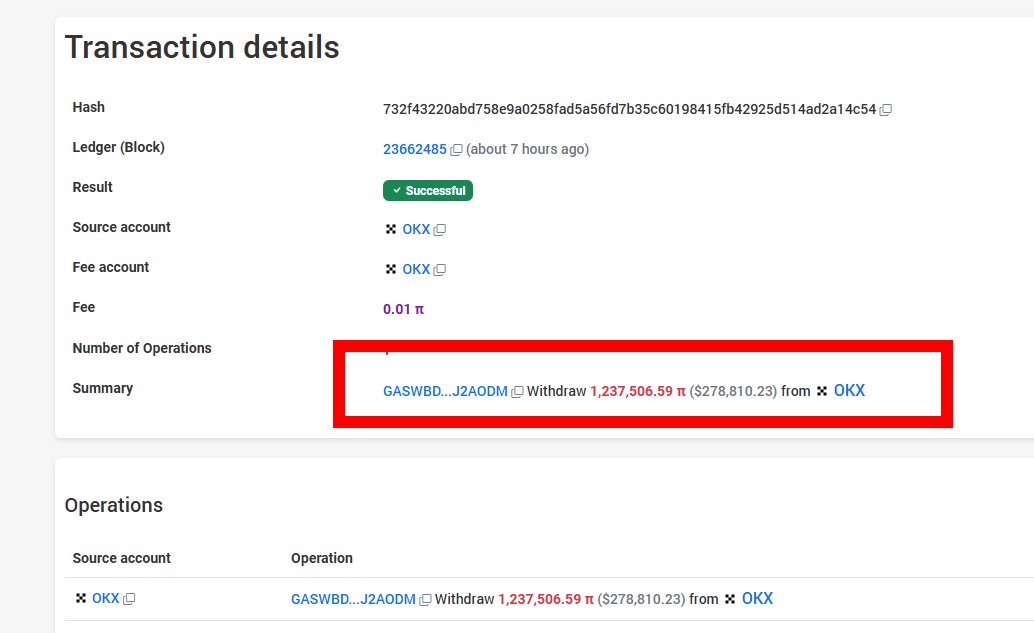This screenshot has height=633, width=1034.
Task: Select the fee value 0.01 π
Action: (x=404, y=309)
